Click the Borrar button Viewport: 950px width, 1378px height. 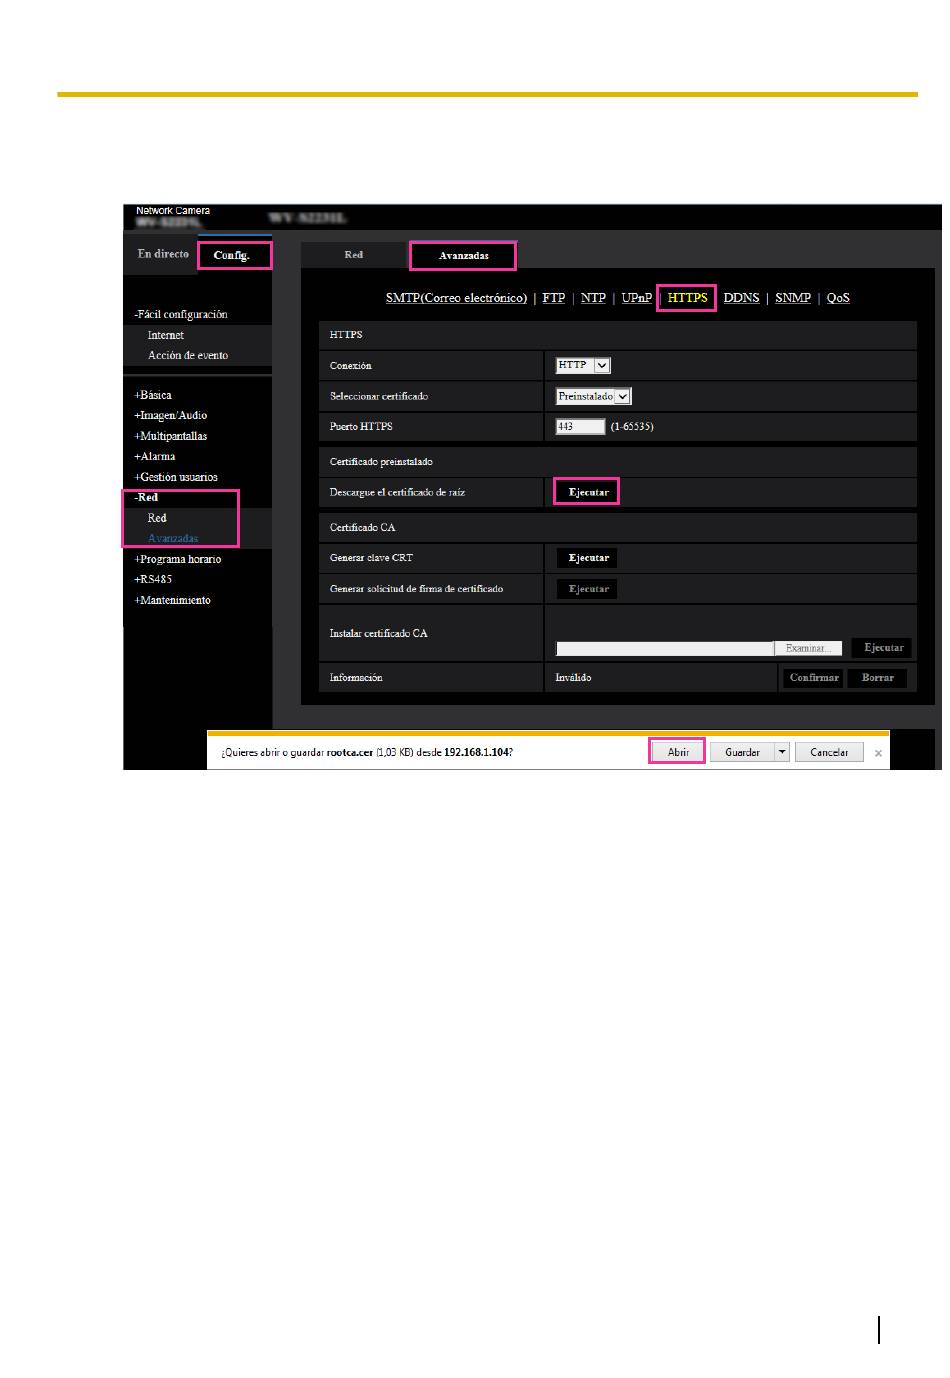pos(878,678)
